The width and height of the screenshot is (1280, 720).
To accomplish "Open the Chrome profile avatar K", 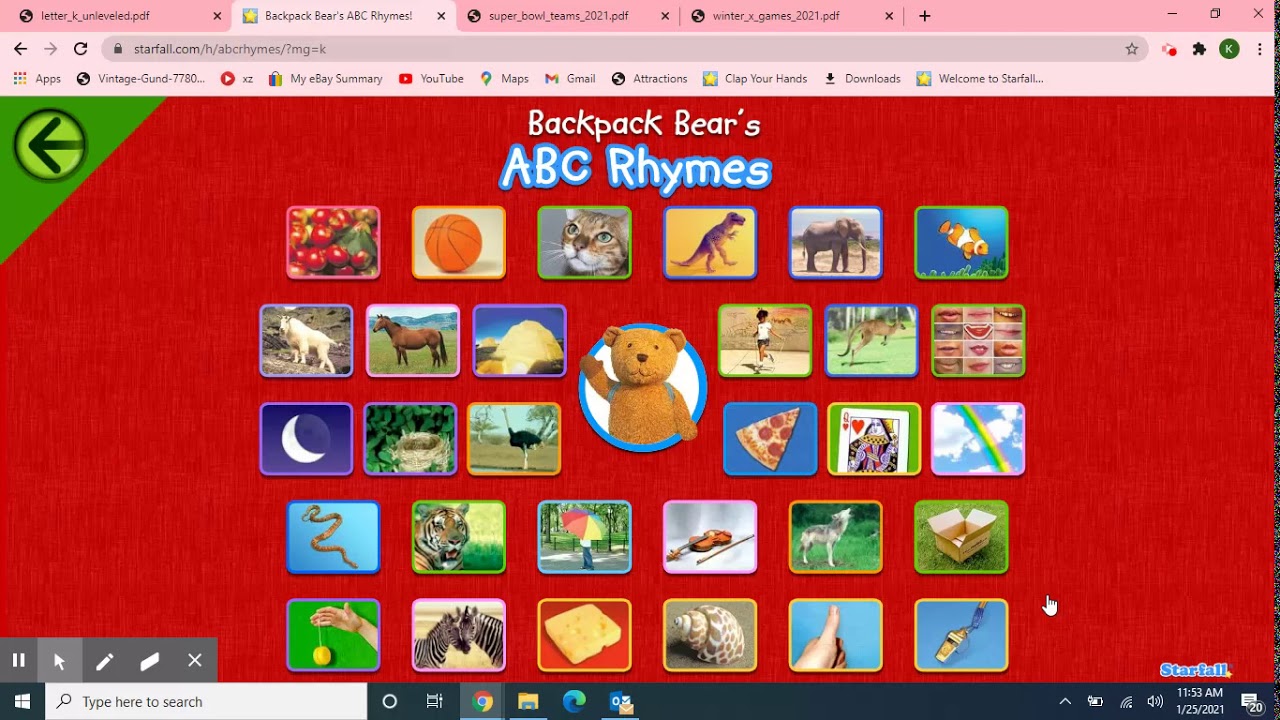I will (1229, 48).
